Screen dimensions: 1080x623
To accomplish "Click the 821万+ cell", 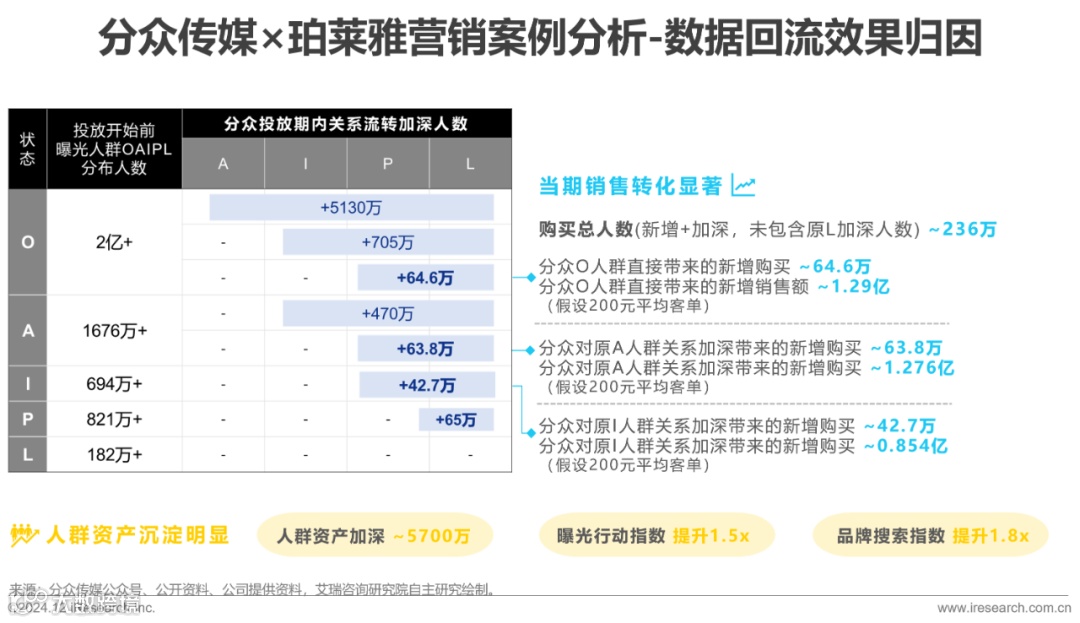I will (x=114, y=419).
